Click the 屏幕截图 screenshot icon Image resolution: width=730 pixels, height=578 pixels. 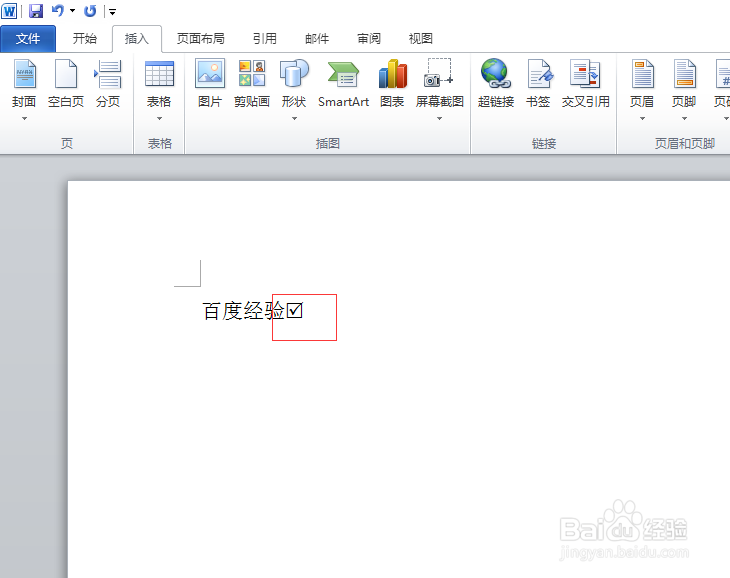[439, 74]
